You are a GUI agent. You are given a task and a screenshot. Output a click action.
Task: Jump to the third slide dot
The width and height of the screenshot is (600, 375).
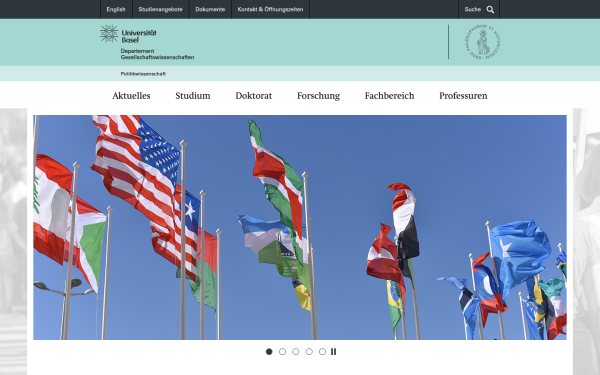tap(296, 352)
